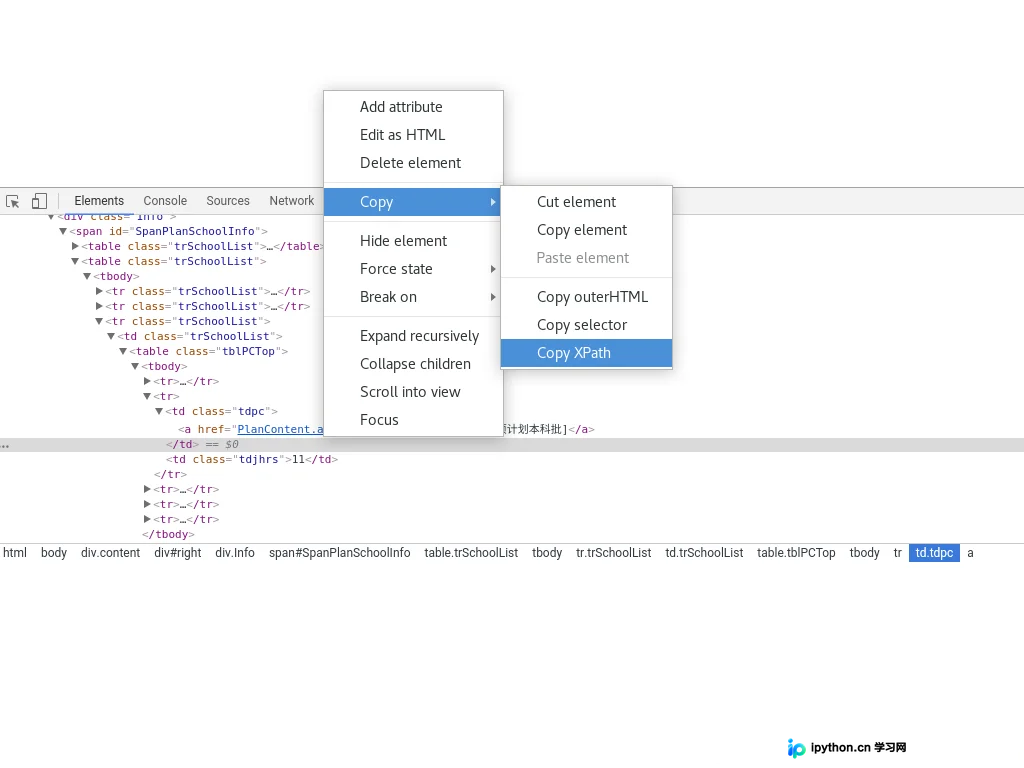Select the Elements tab
This screenshot has height=768, width=1024.
tap(99, 201)
